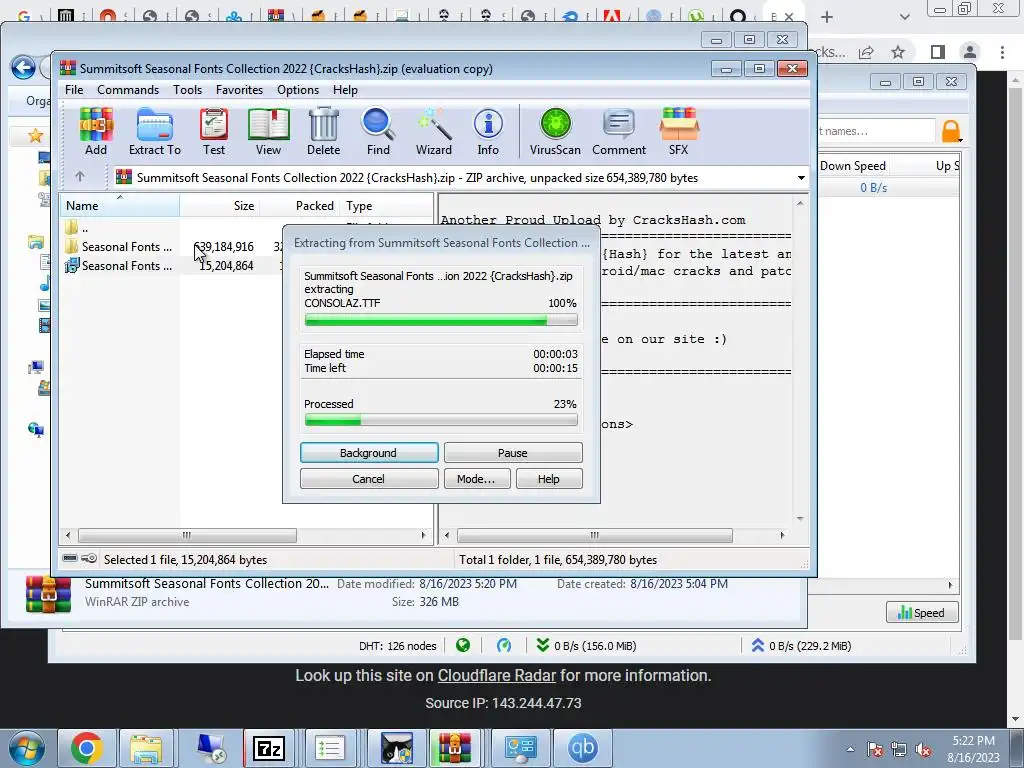This screenshot has height=768, width=1024.
Task: Click the Explorer back arrow button
Action: 24,67
